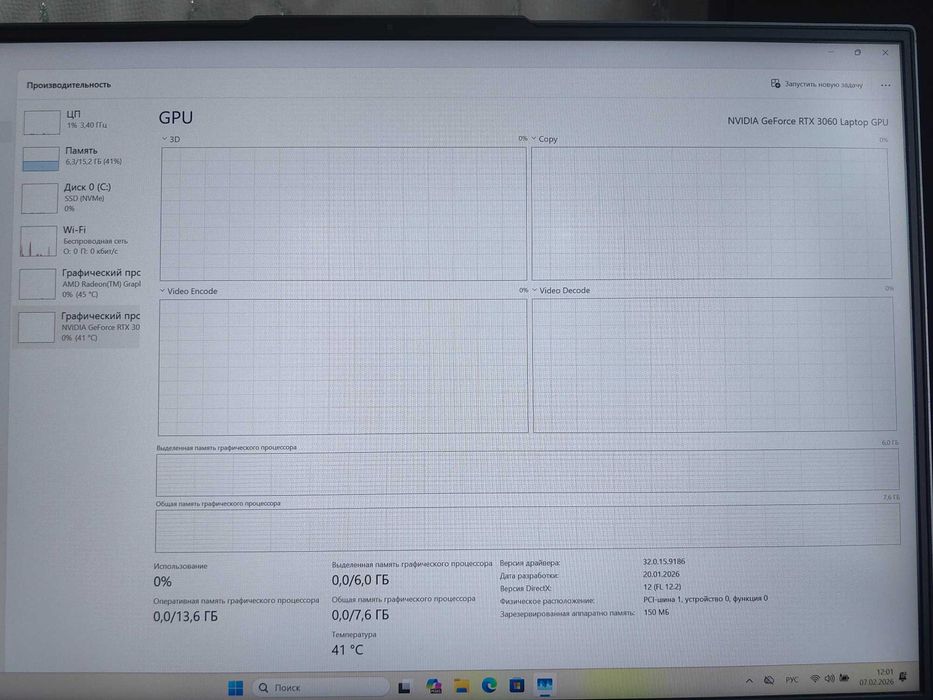The height and width of the screenshot is (700, 933).
Task: Open the 3D engine graph dropdown
Action: pyautogui.click(x=171, y=139)
